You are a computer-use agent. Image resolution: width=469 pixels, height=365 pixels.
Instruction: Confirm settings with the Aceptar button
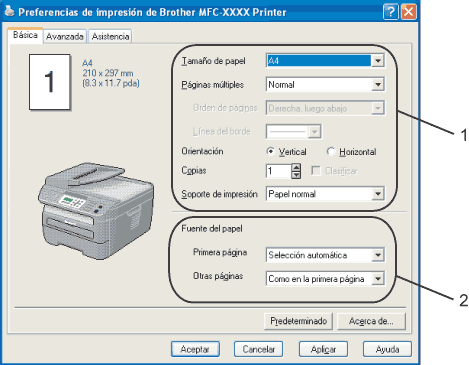(x=195, y=349)
